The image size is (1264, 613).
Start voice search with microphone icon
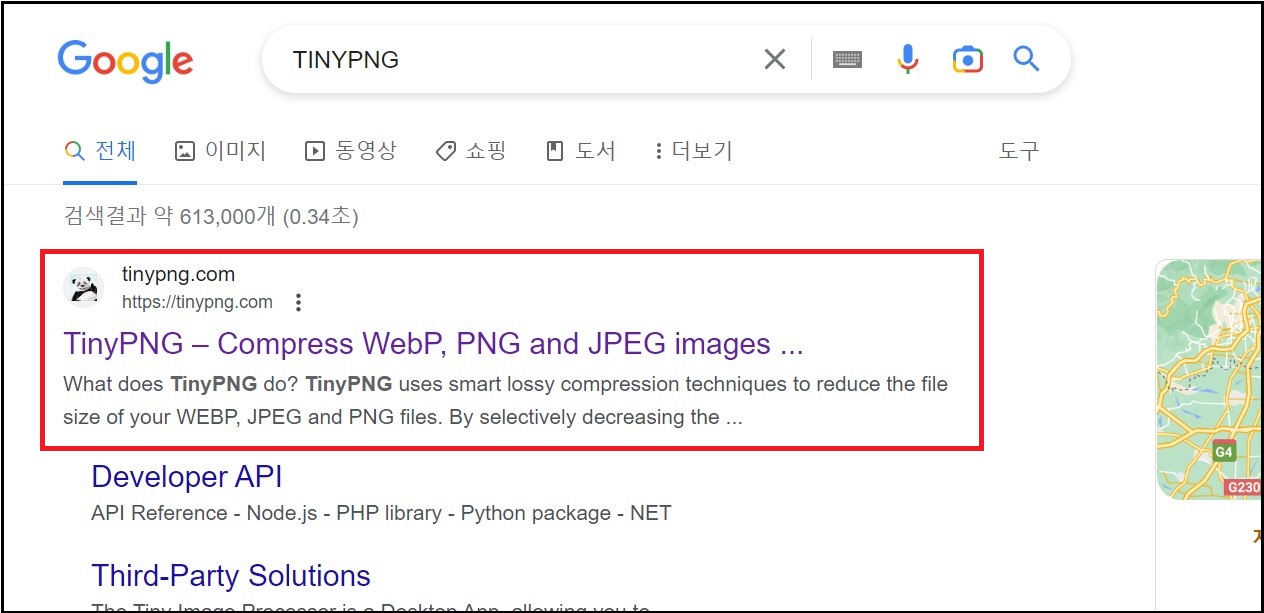click(x=907, y=60)
